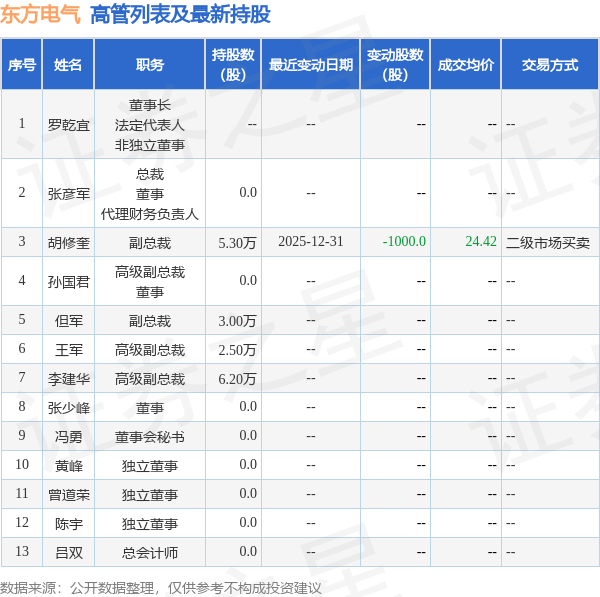The image size is (600, 597).
Task: Click 0.0 holdings in 吕双's row
Action: 248,551
